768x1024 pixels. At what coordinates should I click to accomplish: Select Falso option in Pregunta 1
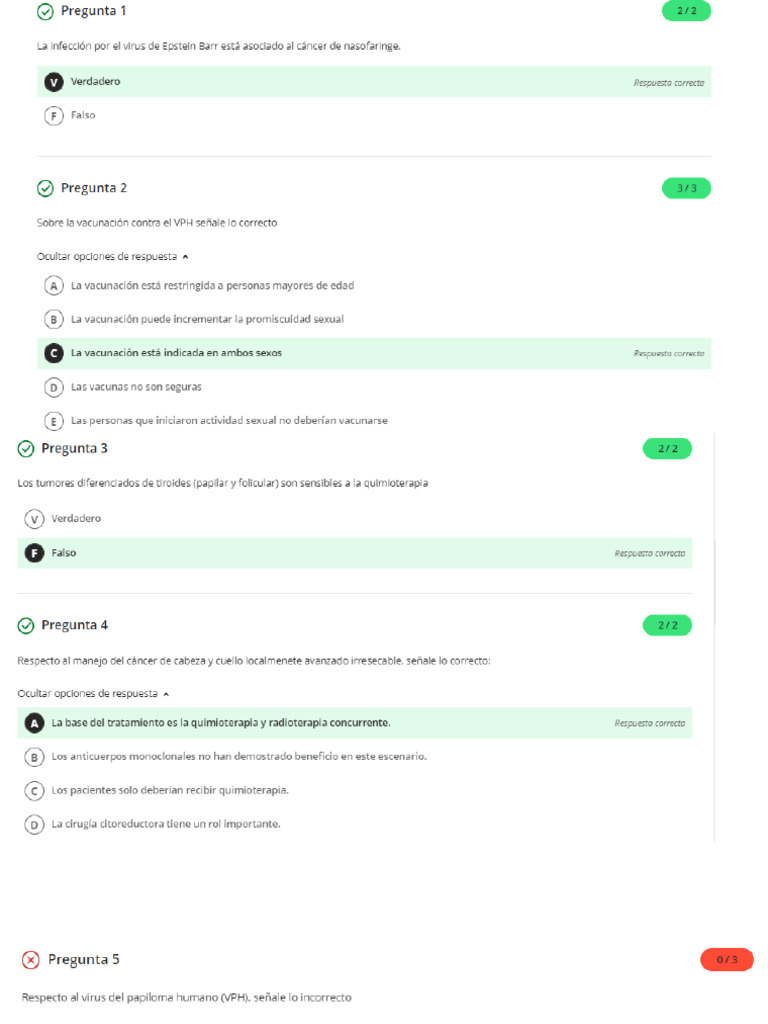point(54,115)
